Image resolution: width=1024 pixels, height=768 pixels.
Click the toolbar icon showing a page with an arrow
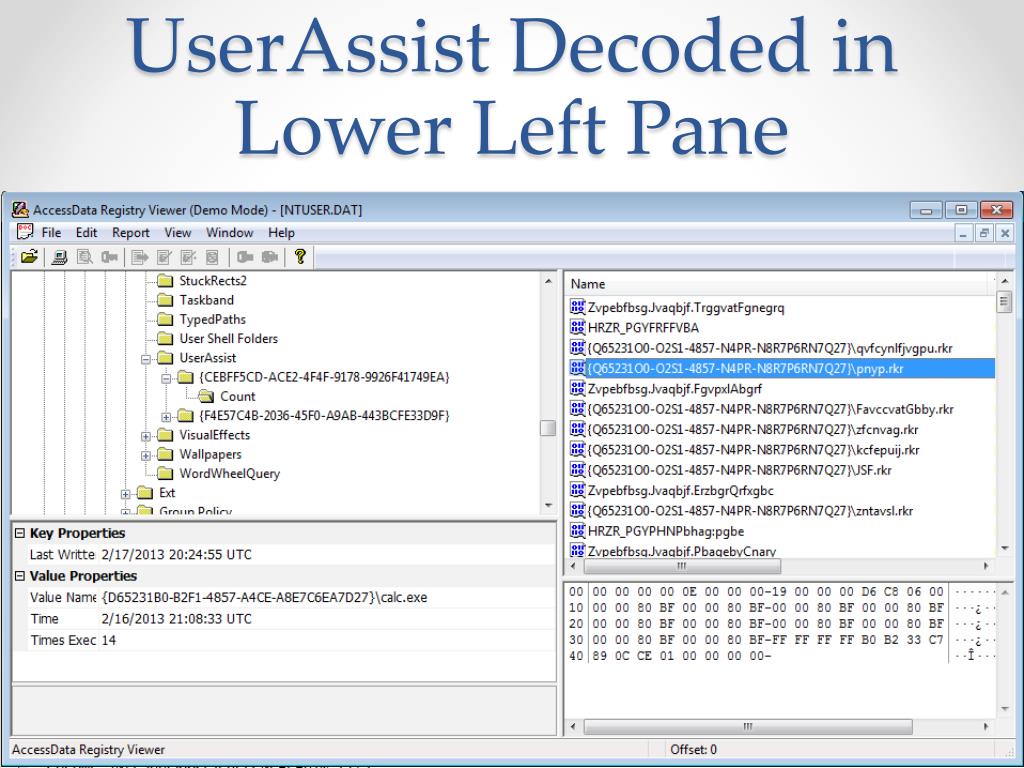[139, 257]
